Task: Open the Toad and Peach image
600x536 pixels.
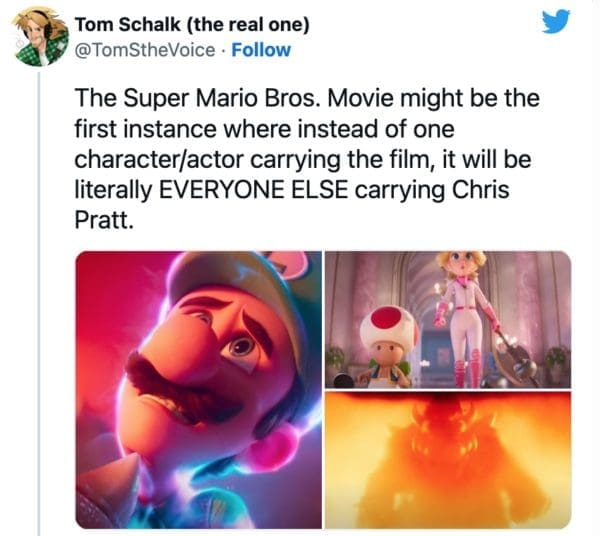Action: [448, 318]
